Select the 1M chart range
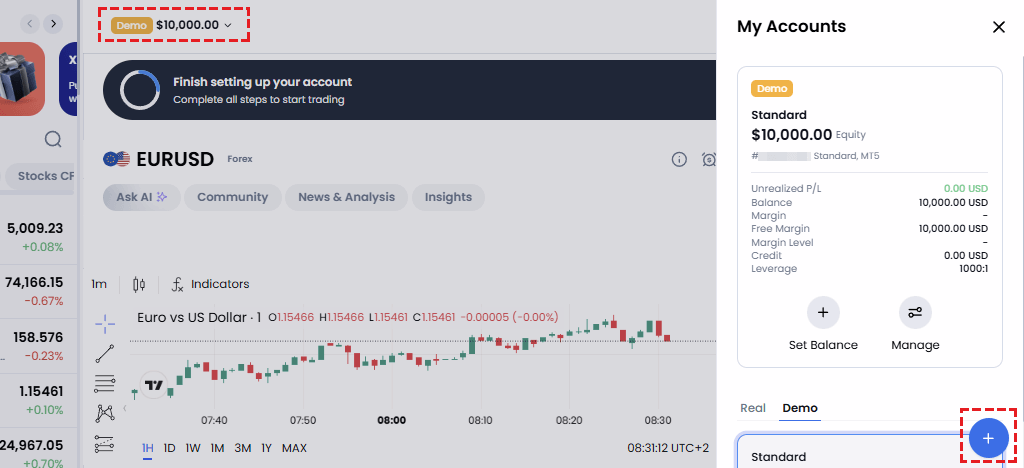The height and width of the screenshot is (468, 1024). click(x=217, y=448)
